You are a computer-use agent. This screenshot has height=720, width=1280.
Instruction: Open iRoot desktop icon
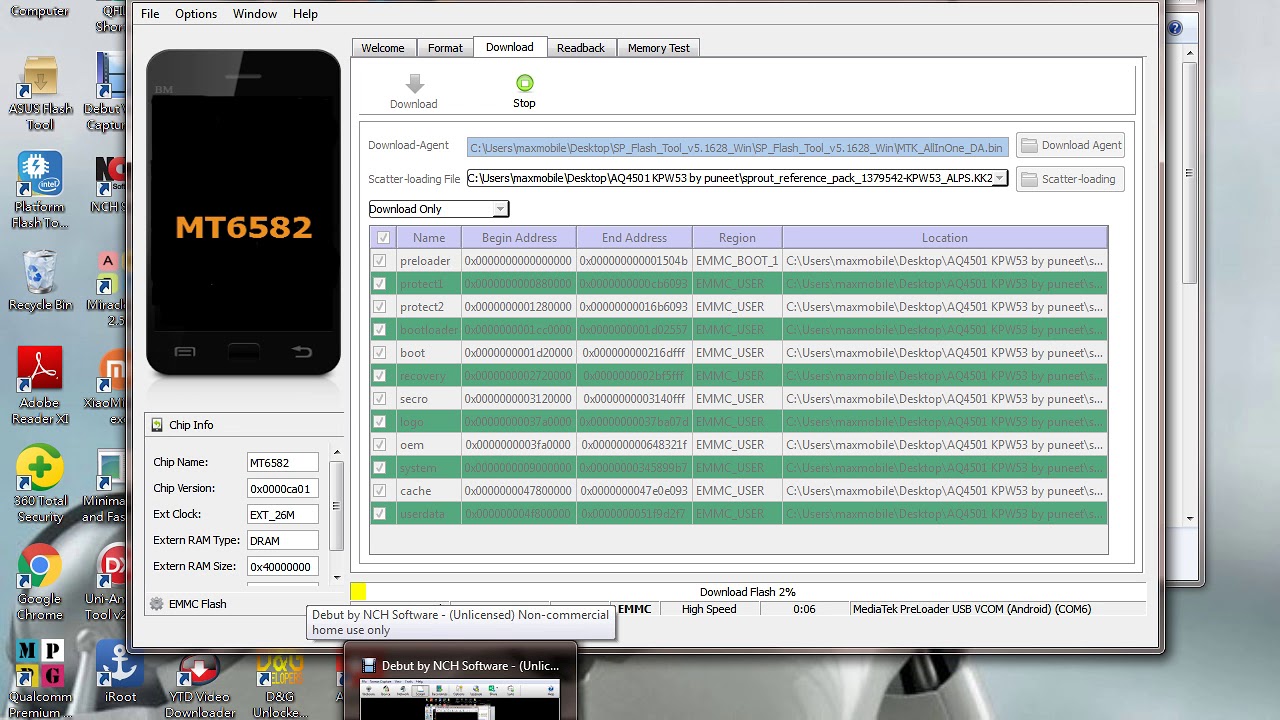tap(121, 672)
